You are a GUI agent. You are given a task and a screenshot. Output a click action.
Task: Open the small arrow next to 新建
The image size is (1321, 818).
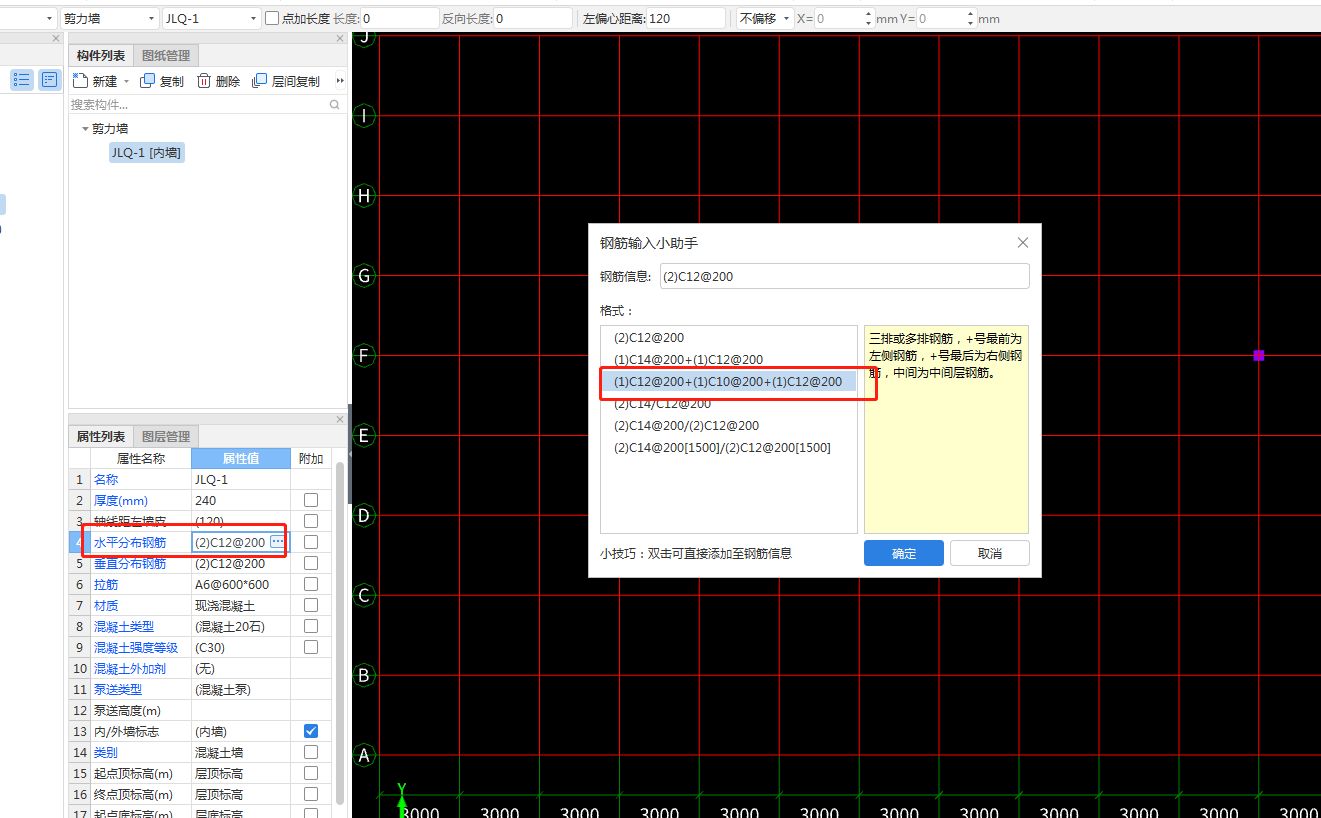tap(126, 82)
